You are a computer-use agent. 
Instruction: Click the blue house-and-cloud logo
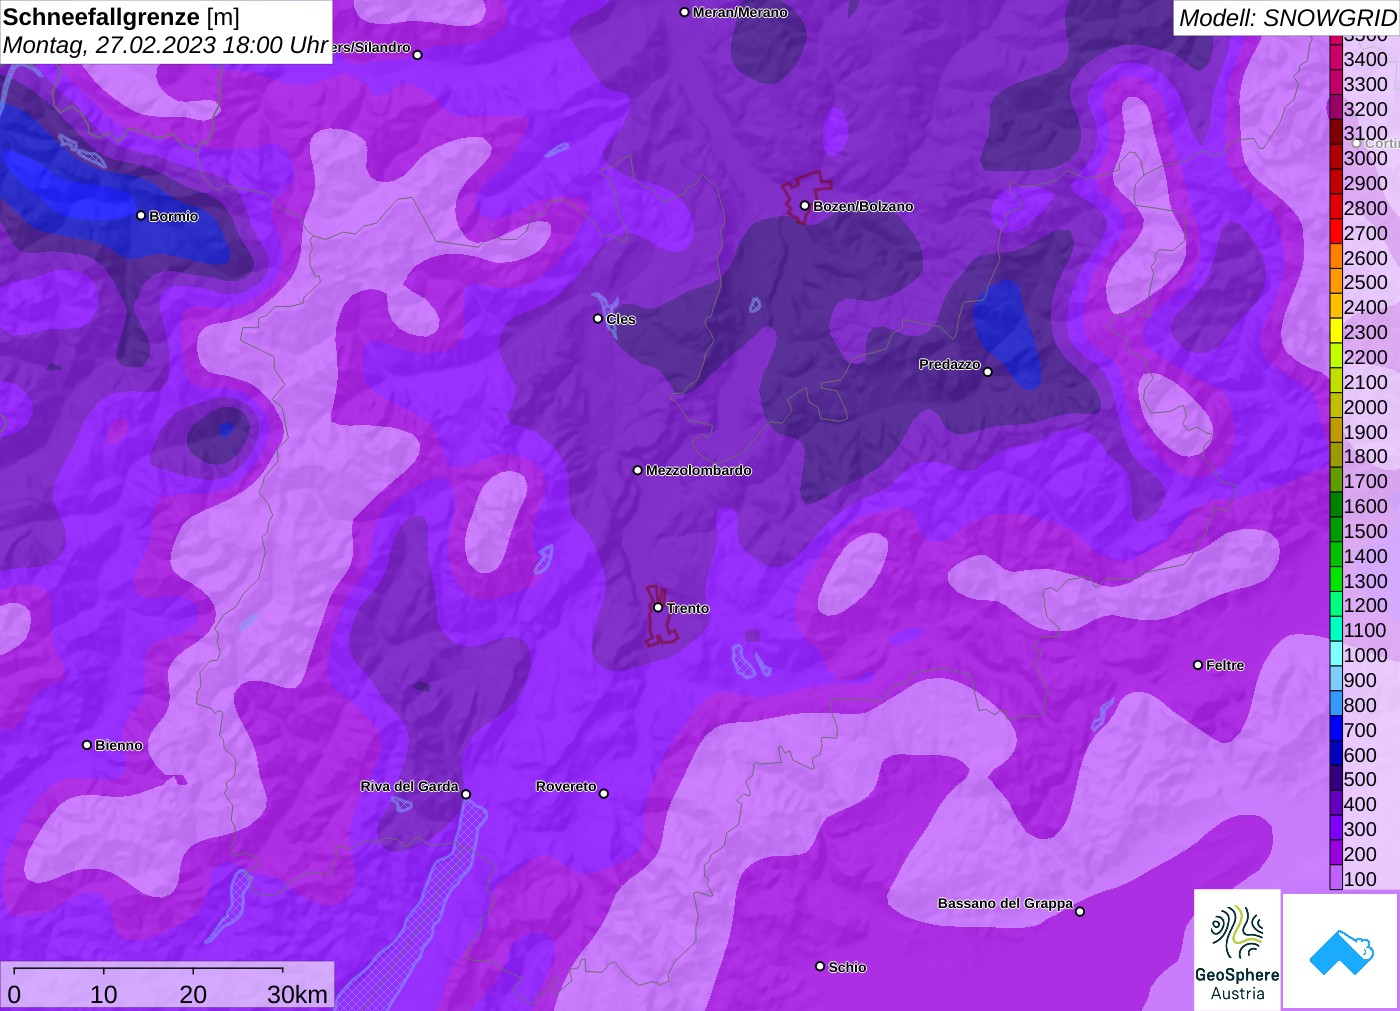click(1341, 952)
